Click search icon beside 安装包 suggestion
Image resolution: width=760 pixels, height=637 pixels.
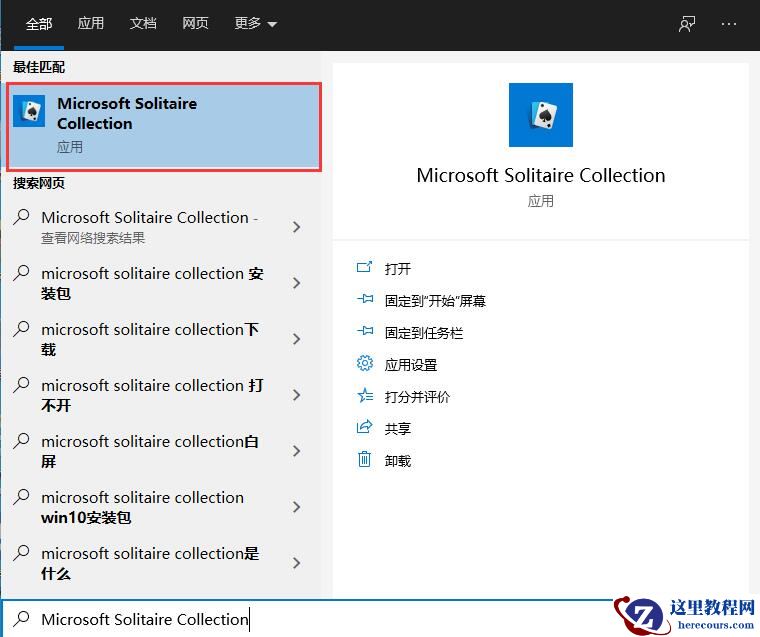(21, 273)
